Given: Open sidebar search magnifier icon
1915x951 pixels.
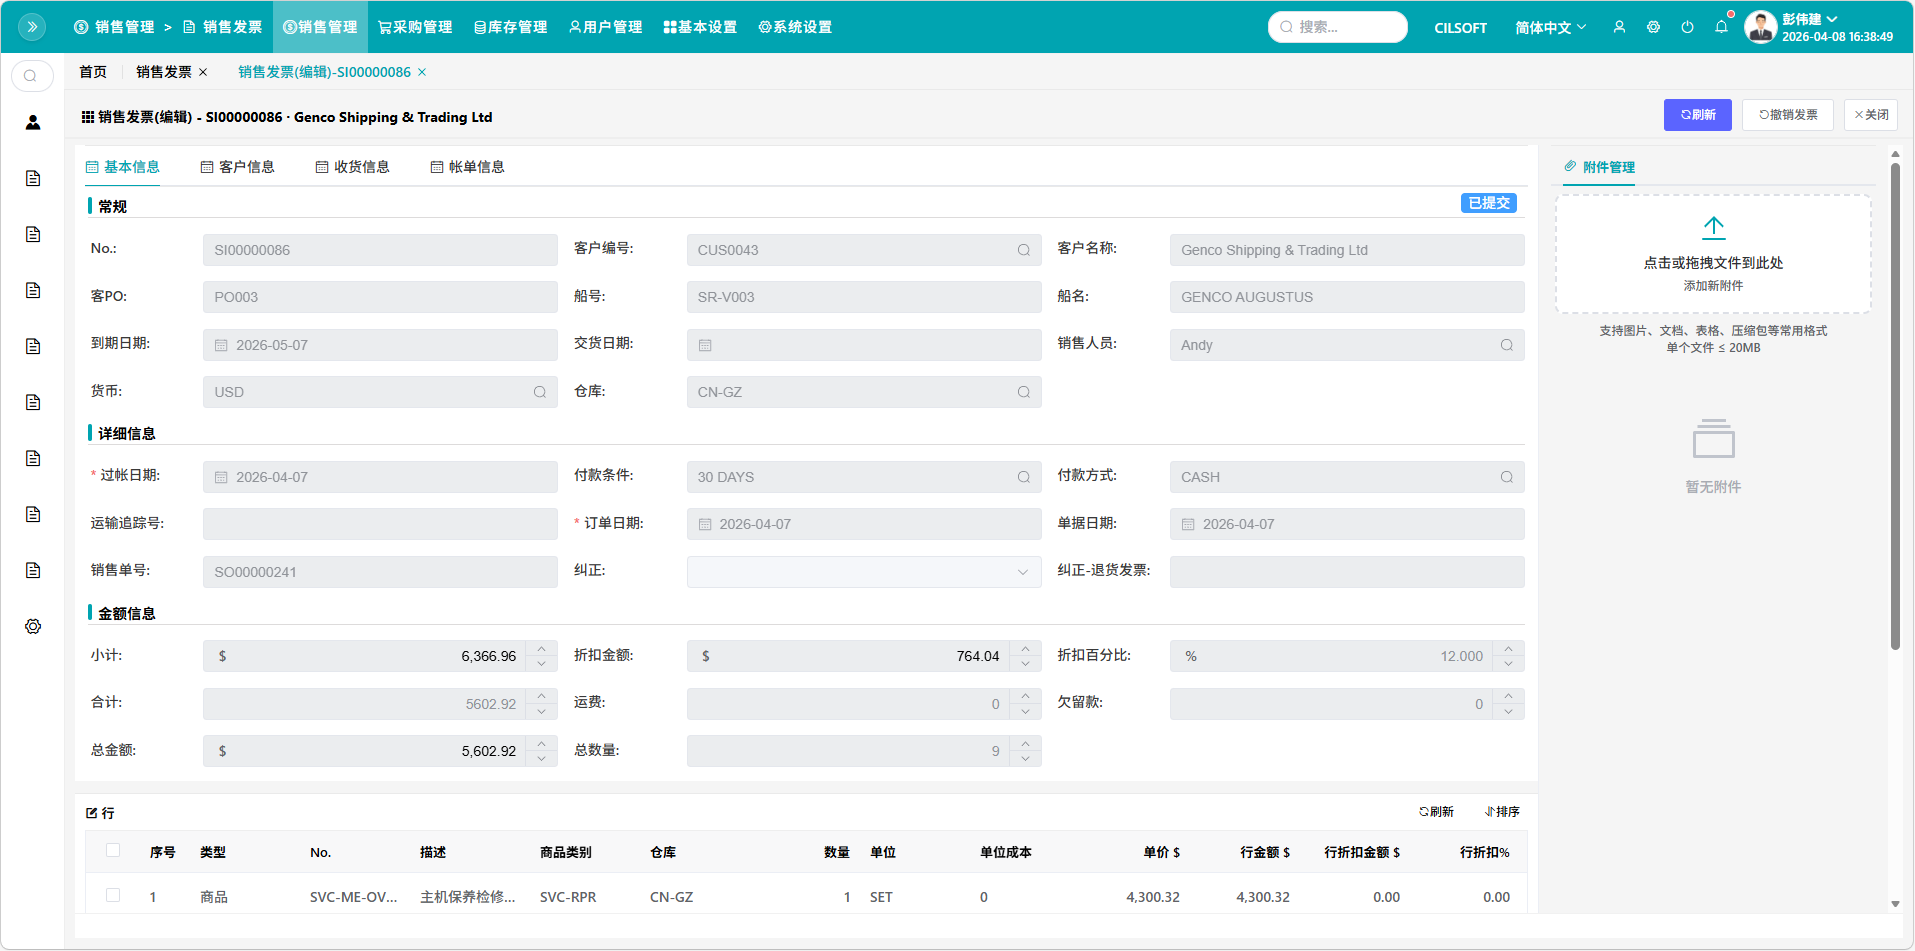Looking at the screenshot, I should pyautogui.click(x=31, y=76).
